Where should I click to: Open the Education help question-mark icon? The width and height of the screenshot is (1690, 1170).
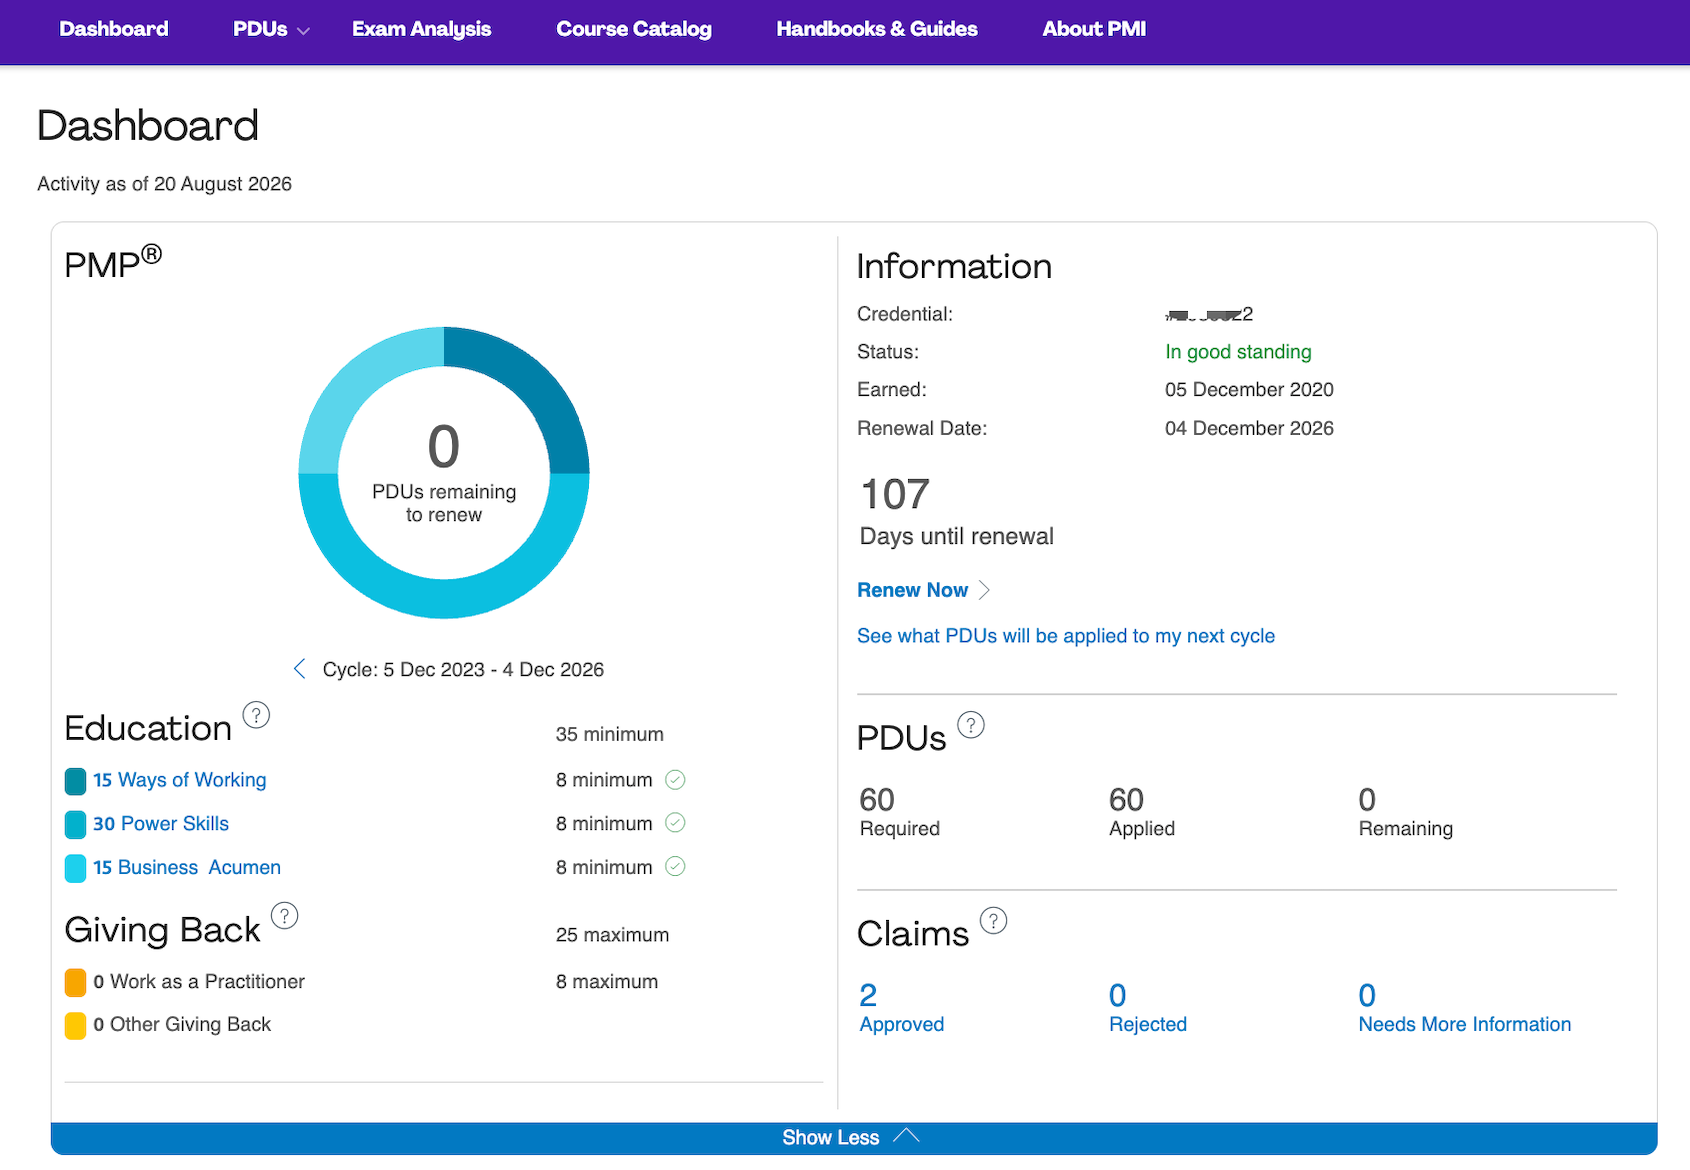pyautogui.click(x=256, y=716)
